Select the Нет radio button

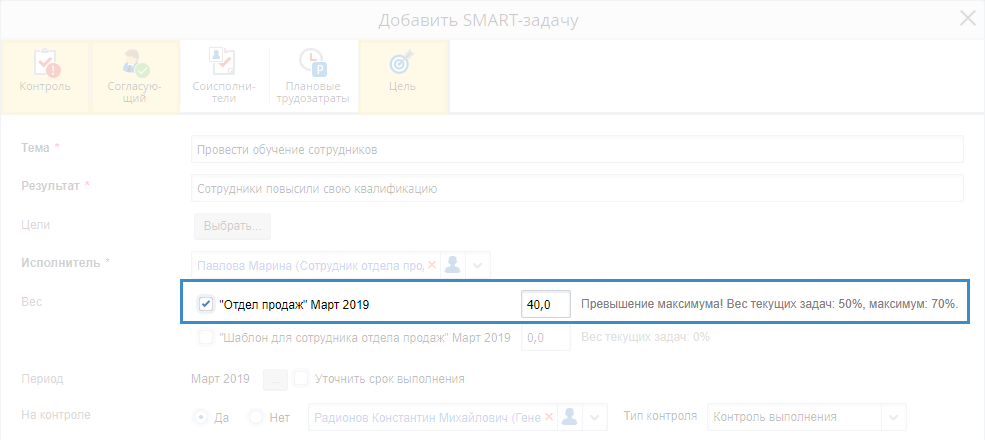(x=255, y=417)
